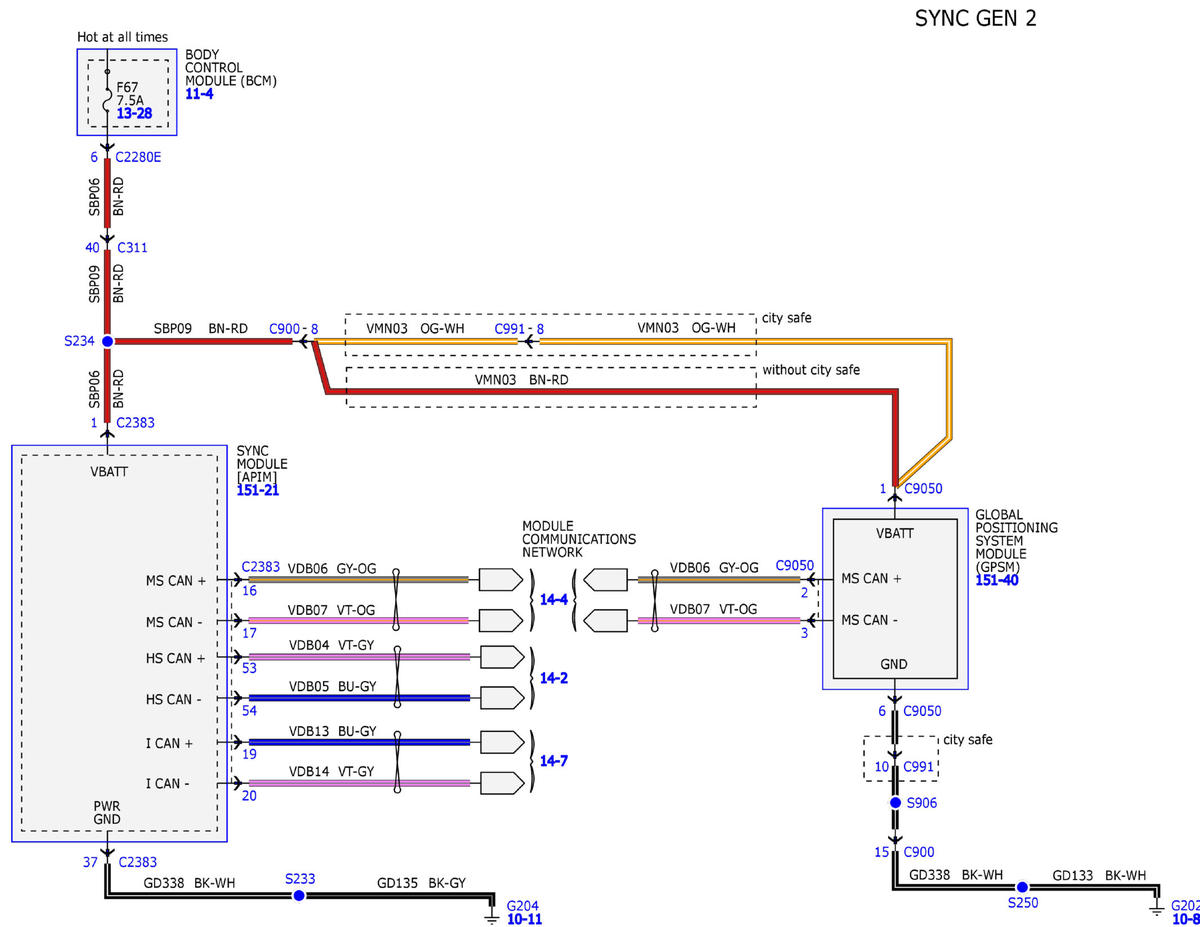Image resolution: width=1200 pixels, height=927 pixels.
Task: Select the 'Hot at all times' label
Action: pyautogui.click(x=123, y=37)
